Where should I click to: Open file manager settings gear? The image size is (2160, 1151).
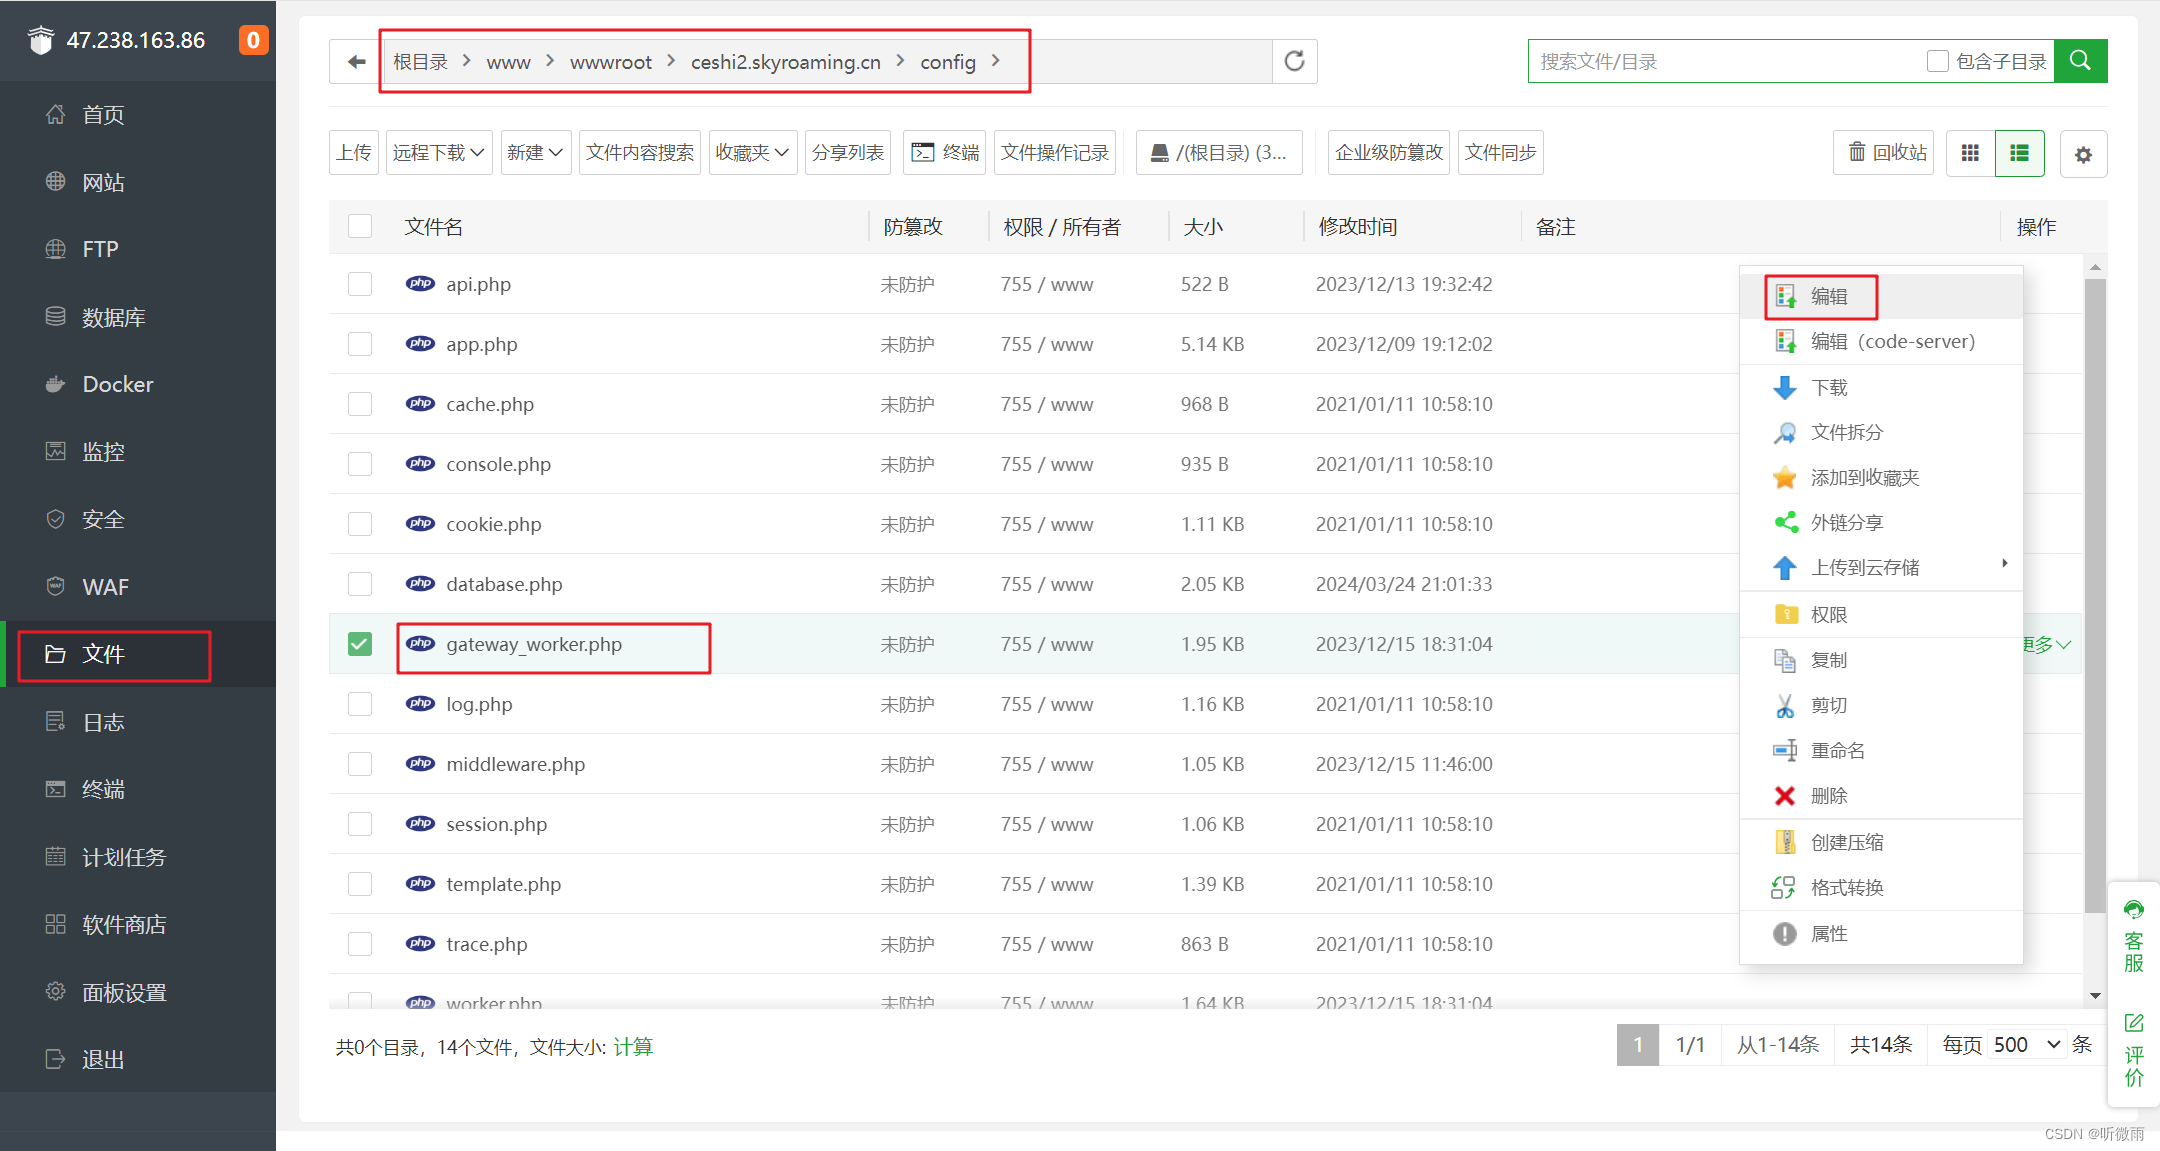click(2083, 155)
